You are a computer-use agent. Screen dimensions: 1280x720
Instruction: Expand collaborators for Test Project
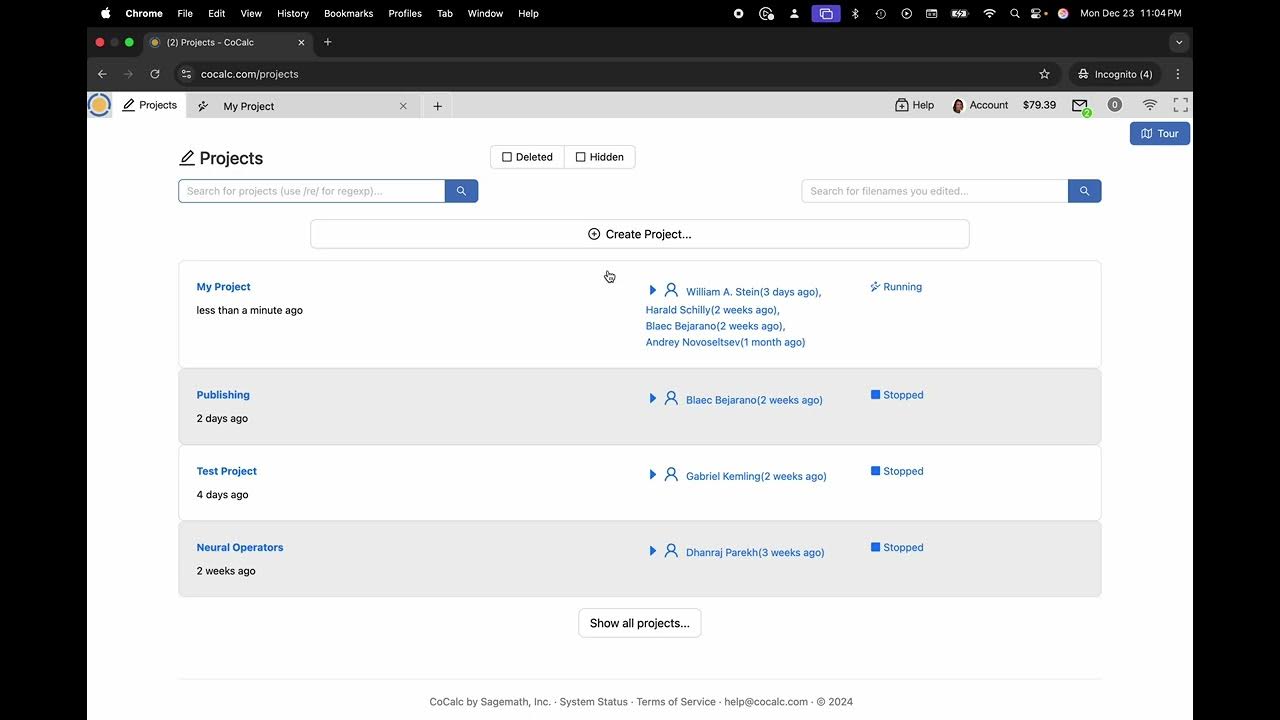tap(652, 475)
